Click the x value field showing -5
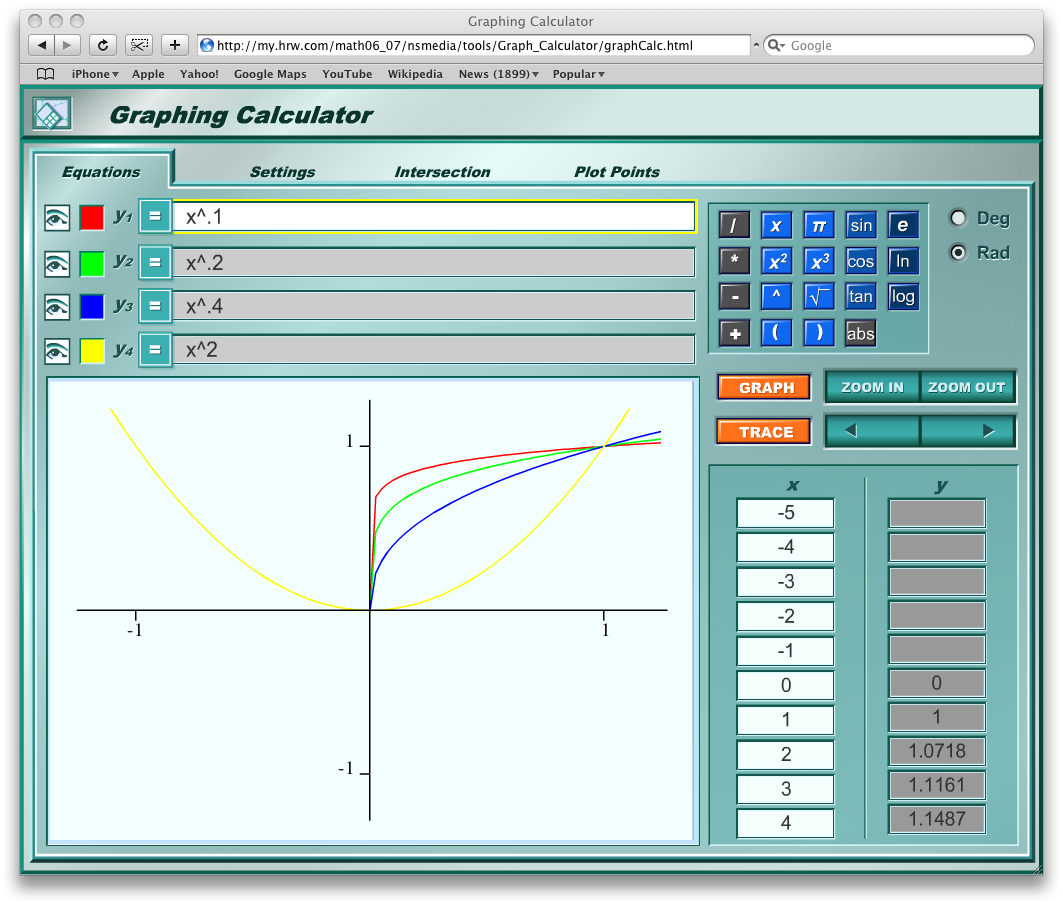Viewport: 1063px width, 905px height. pyautogui.click(x=785, y=512)
